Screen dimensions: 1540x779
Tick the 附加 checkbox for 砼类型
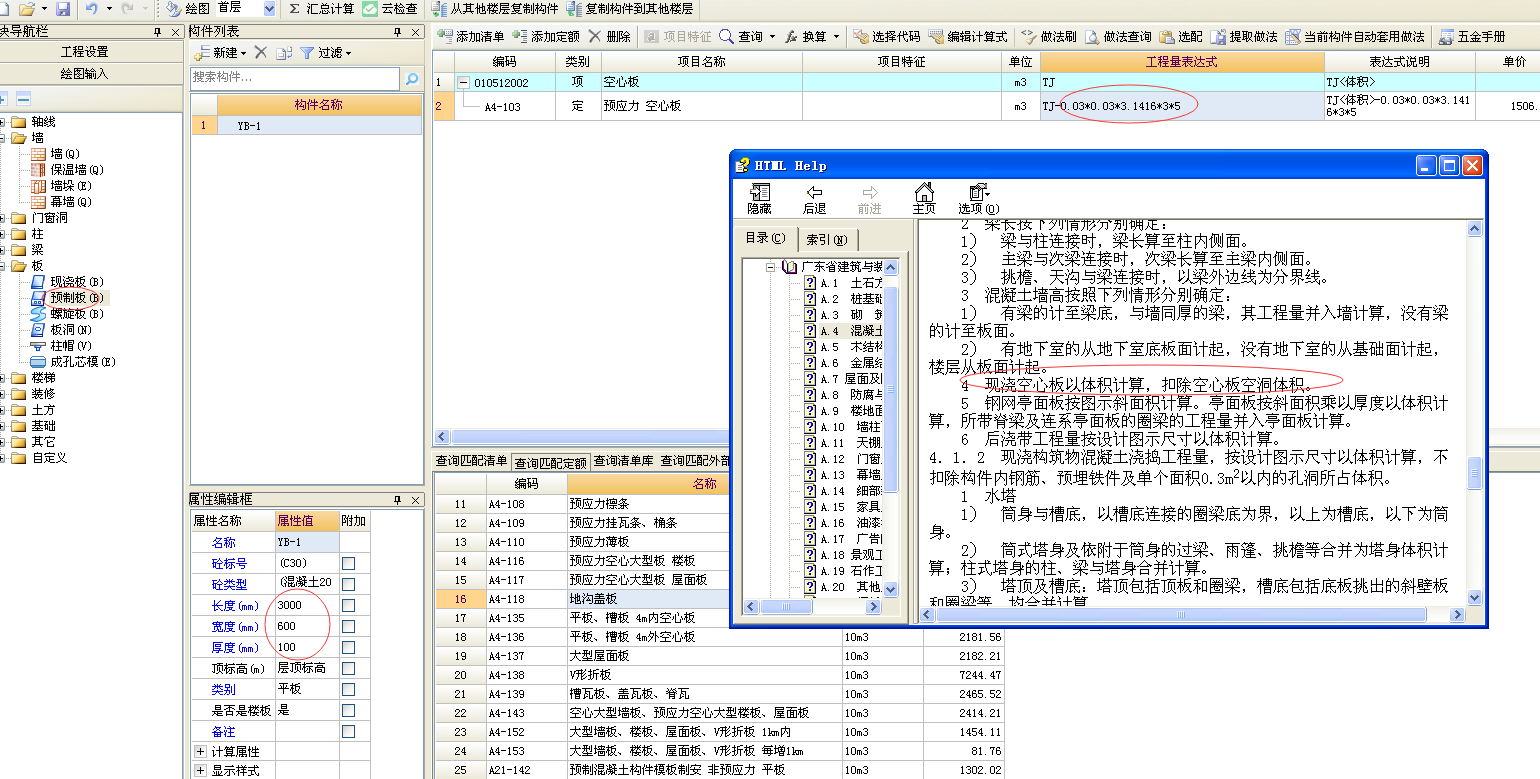pos(348,584)
